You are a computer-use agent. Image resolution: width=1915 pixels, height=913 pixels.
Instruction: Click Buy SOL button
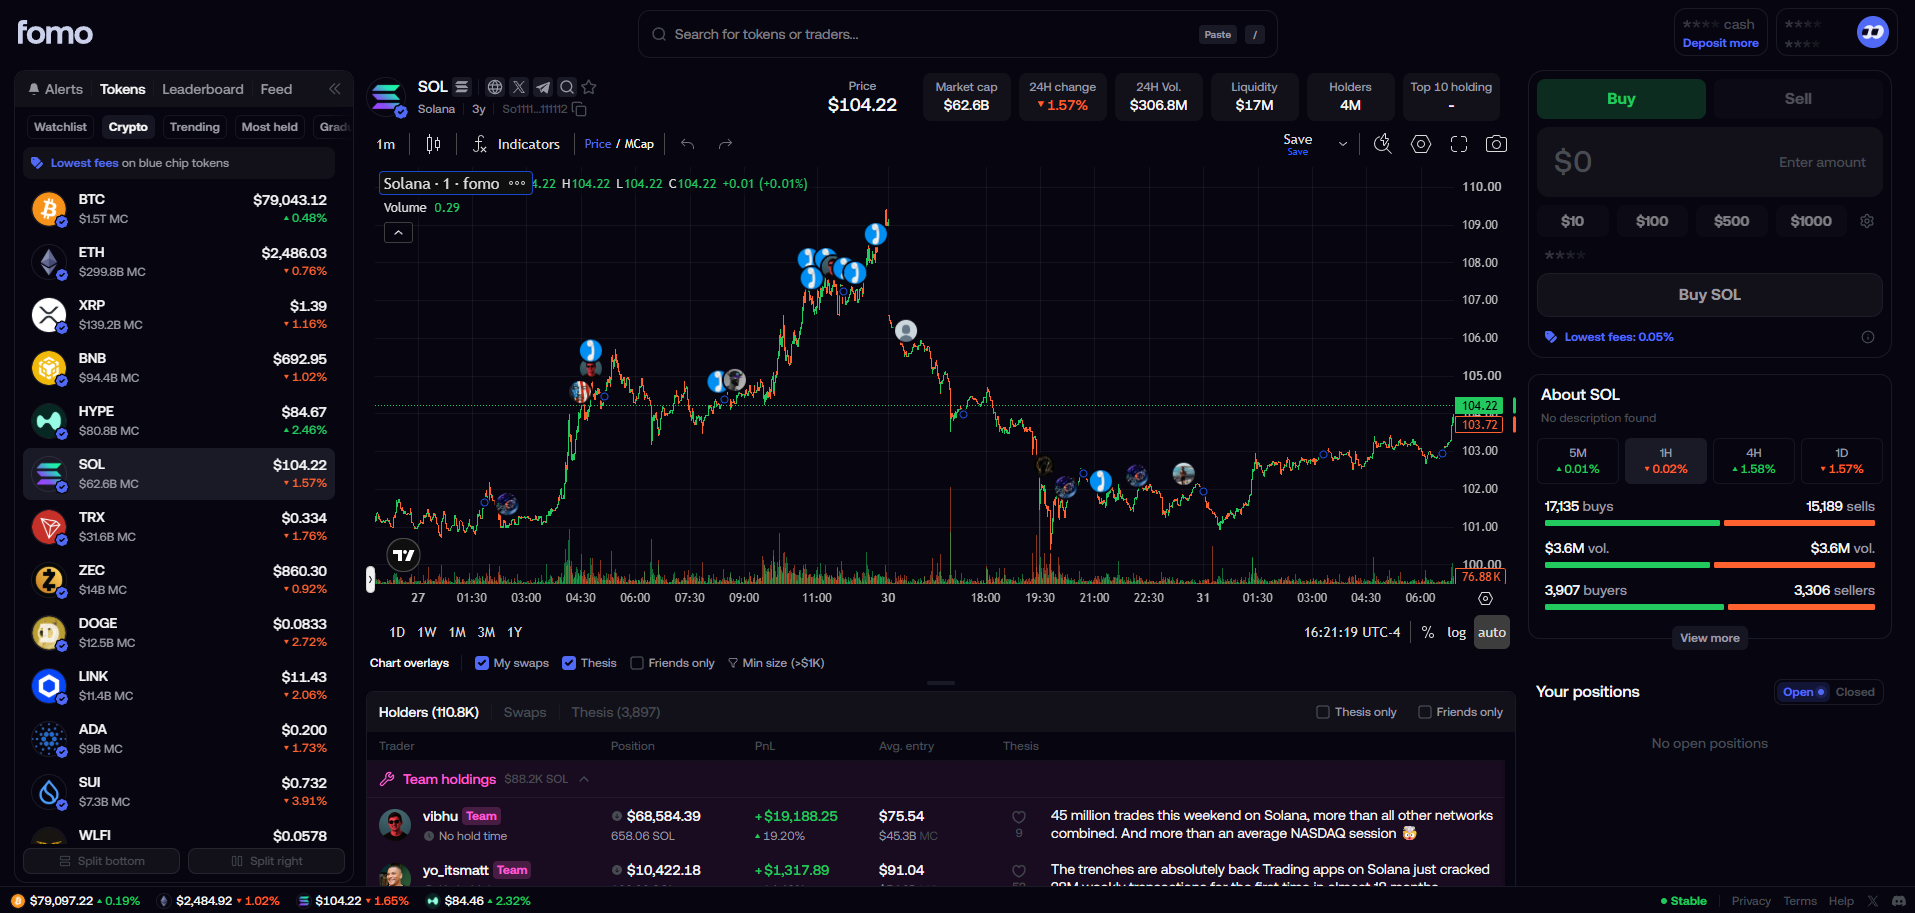[x=1710, y=295]
